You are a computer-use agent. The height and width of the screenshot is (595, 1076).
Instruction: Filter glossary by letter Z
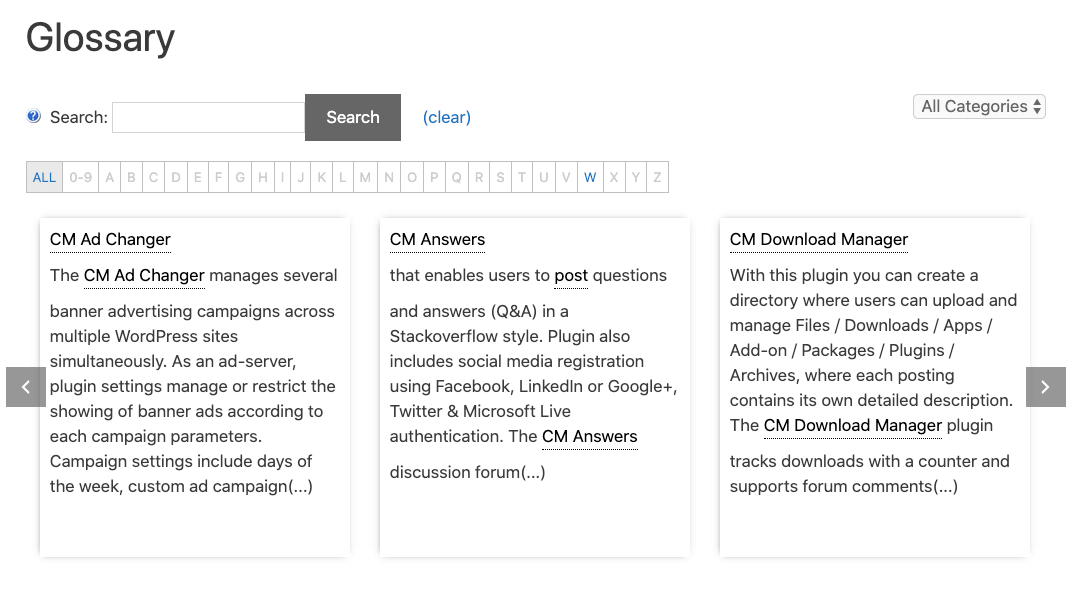[657, 178]
